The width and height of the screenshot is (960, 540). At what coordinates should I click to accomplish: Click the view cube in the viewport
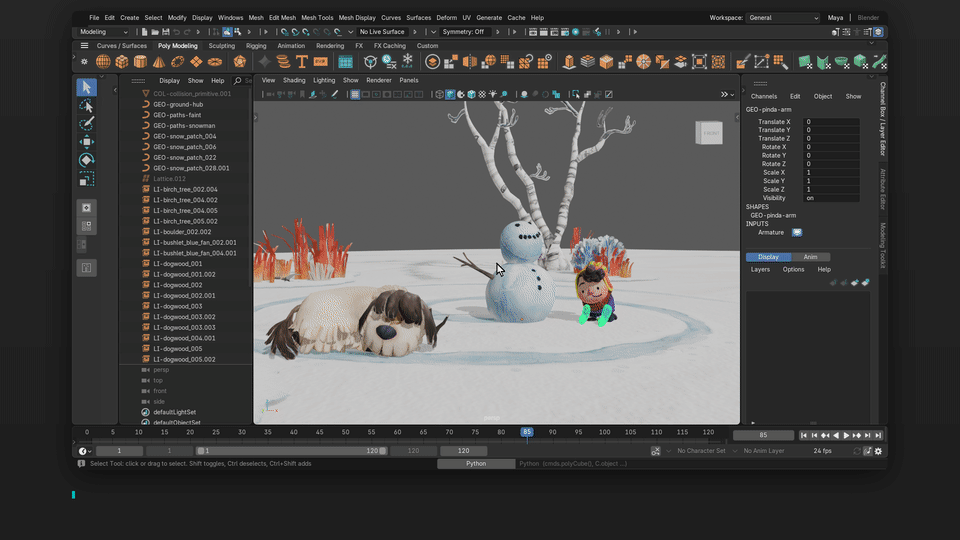(x=709, y=133)
